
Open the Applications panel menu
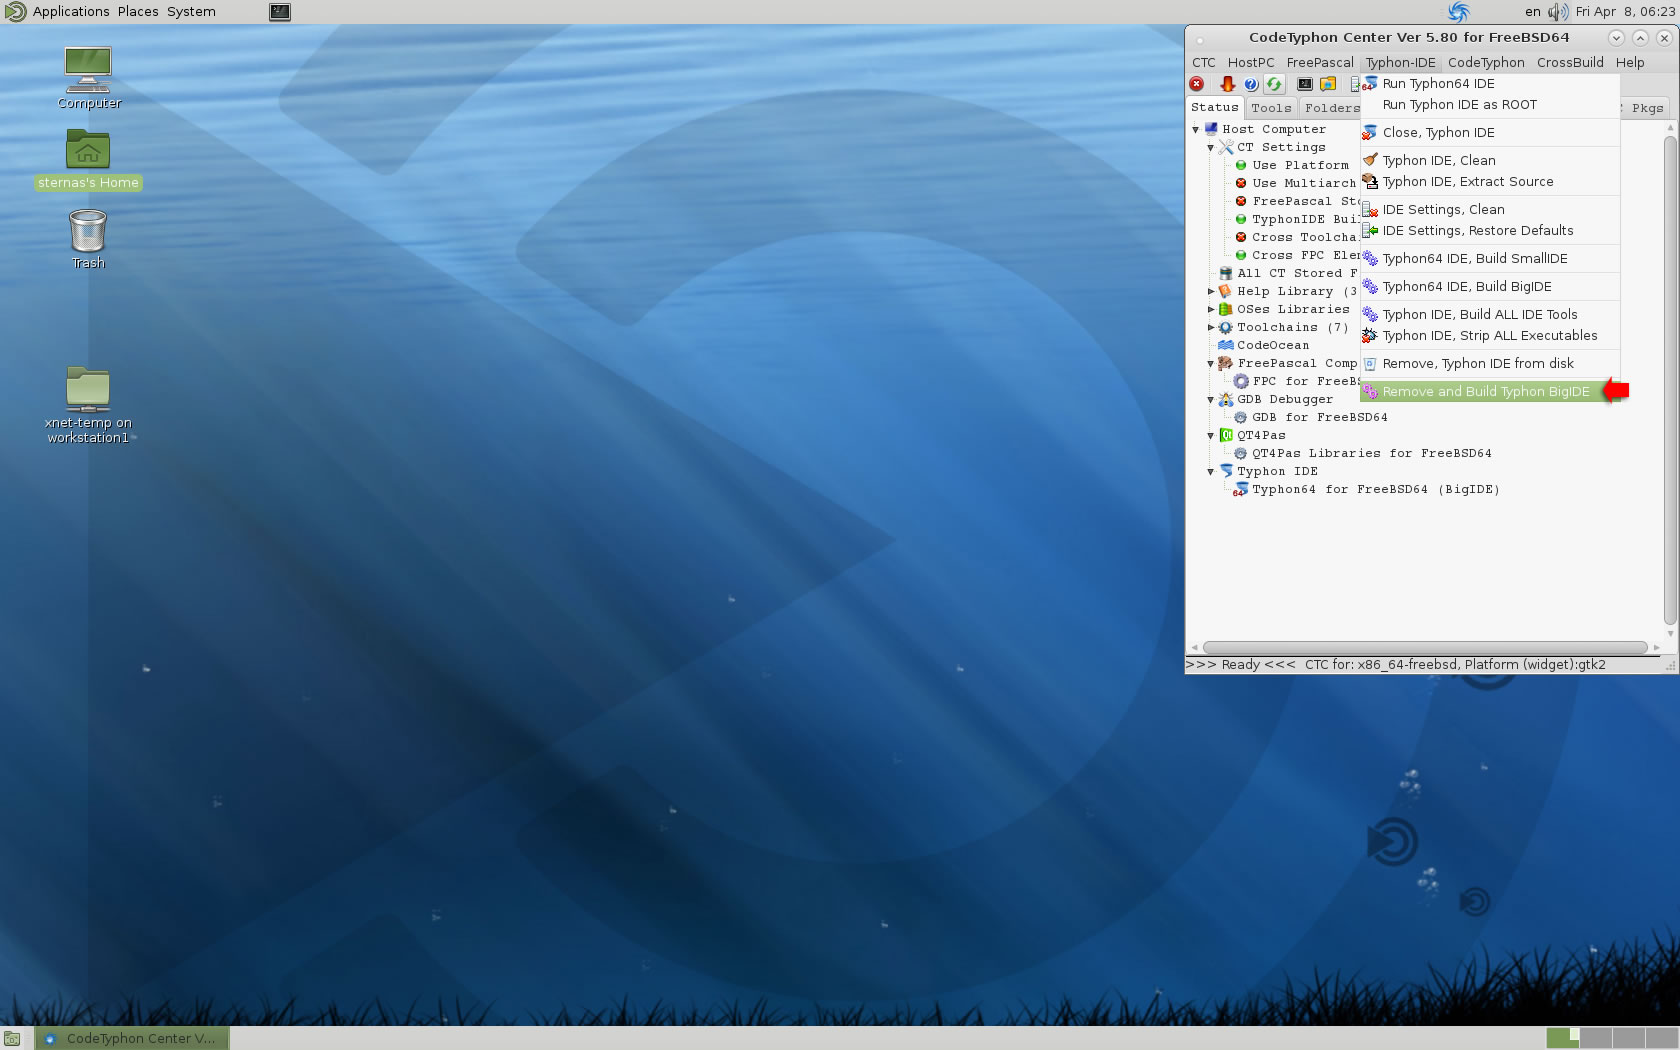[x=71, y=11]
